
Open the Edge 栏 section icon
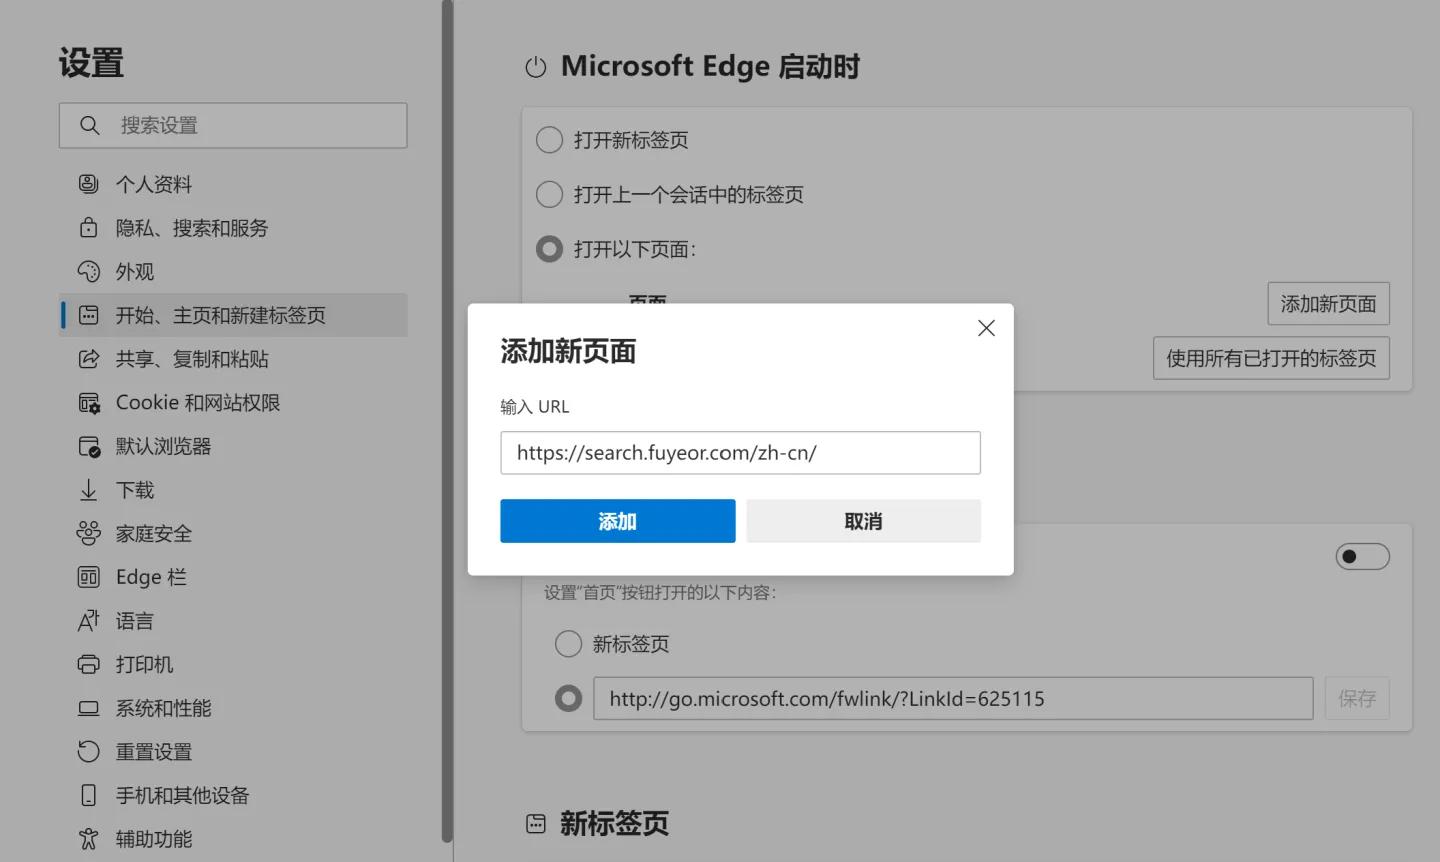[89, 577]
